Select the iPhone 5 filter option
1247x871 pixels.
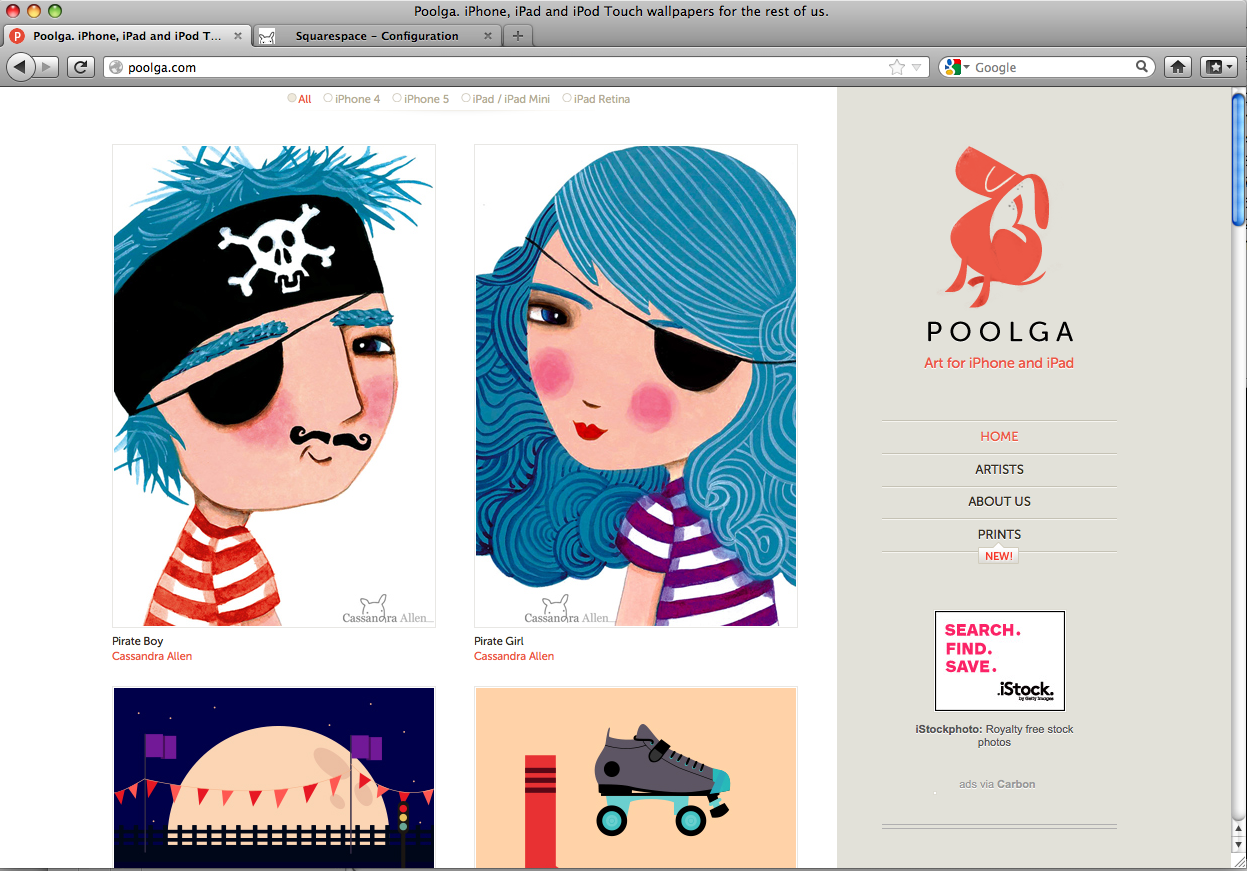[420, 99]
